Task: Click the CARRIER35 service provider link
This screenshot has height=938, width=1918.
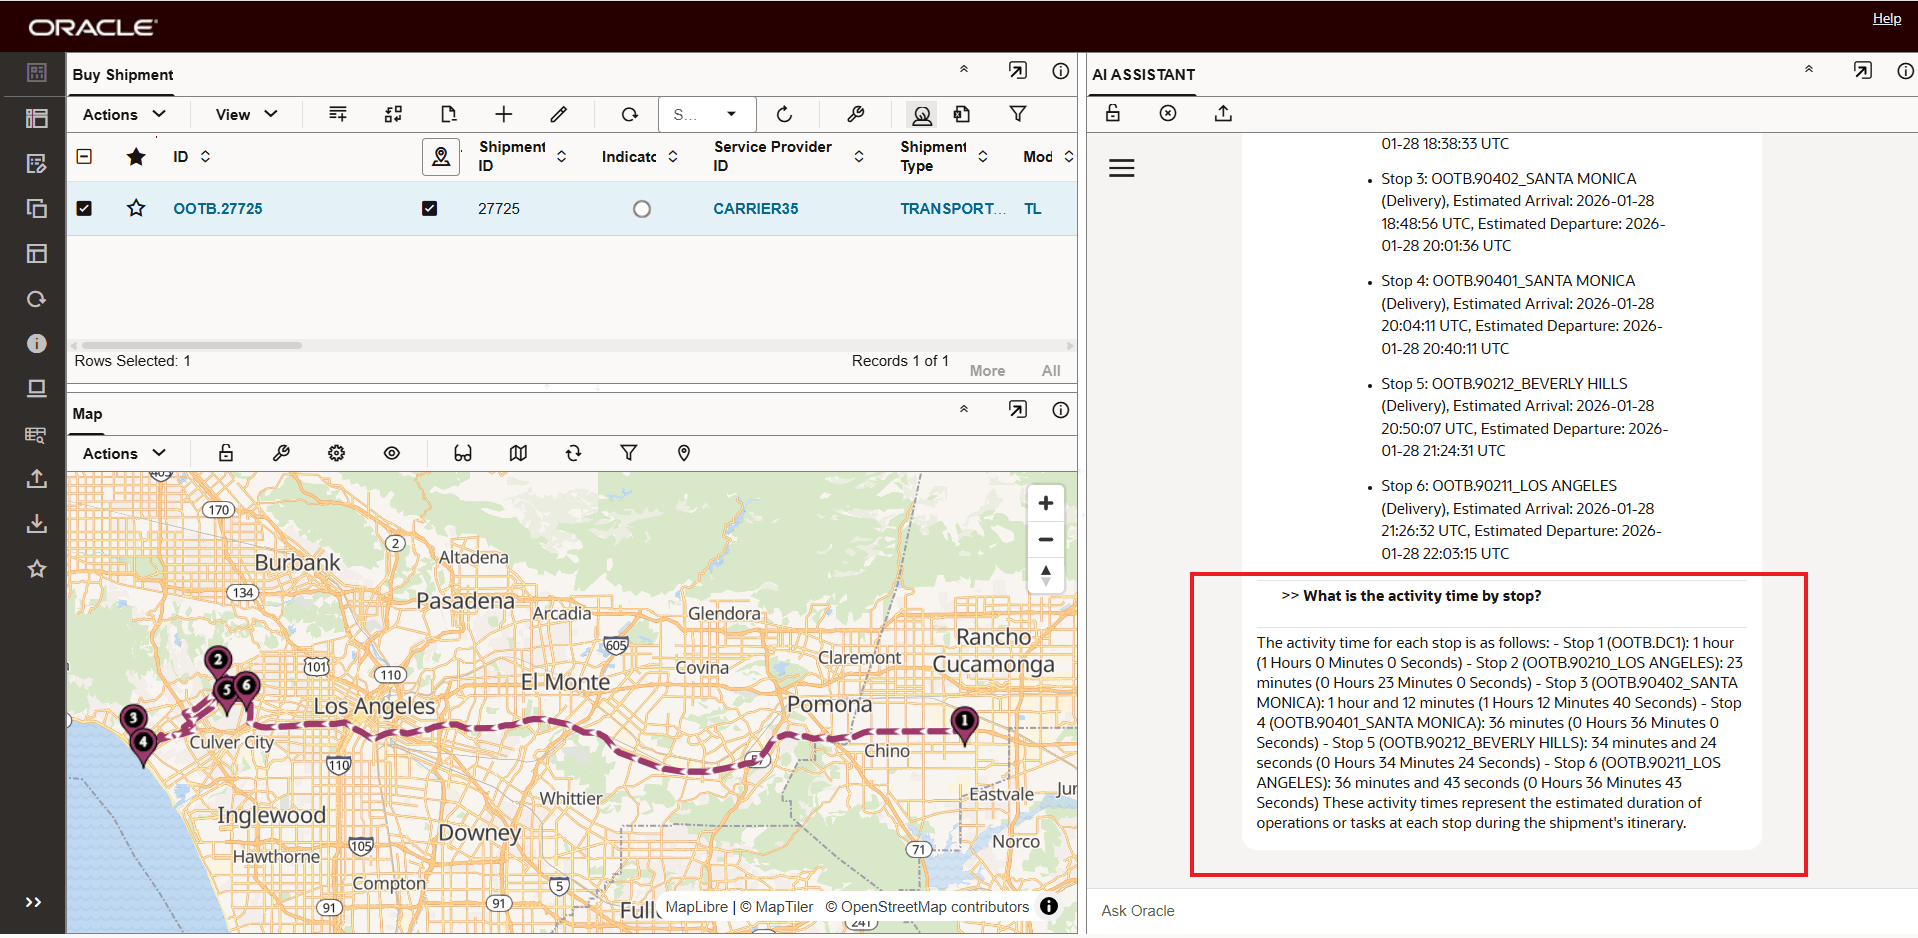Action: click(755, 208)
